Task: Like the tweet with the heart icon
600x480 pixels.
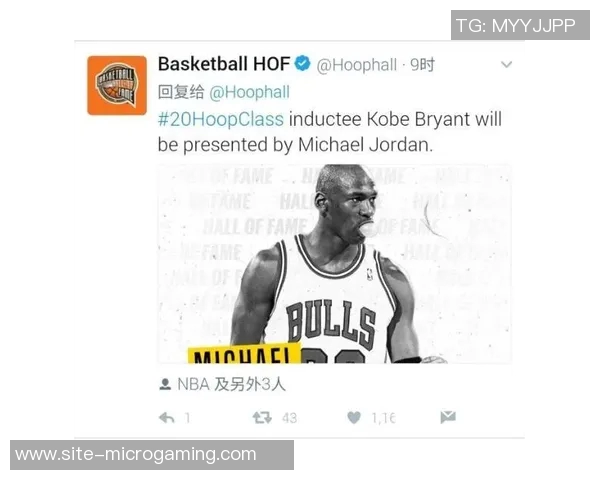Action: tap(354, 417)
